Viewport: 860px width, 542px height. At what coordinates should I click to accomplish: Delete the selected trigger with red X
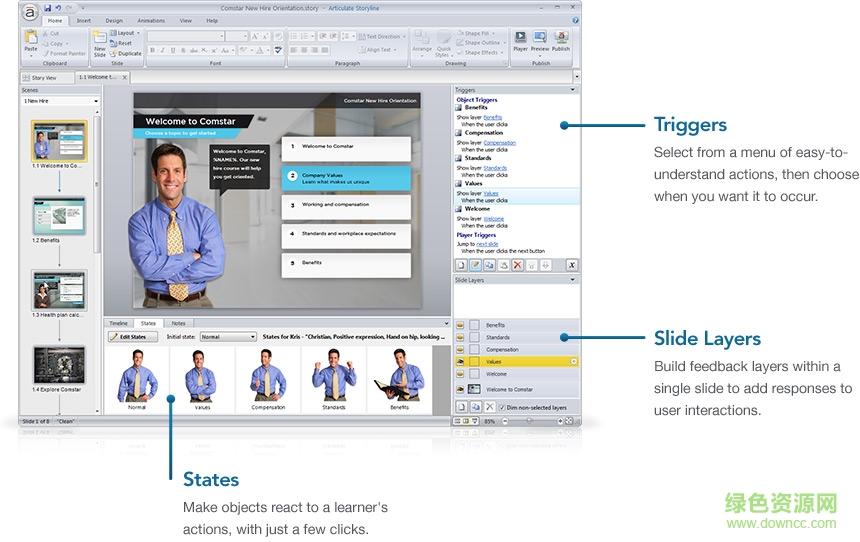[517, 265]
